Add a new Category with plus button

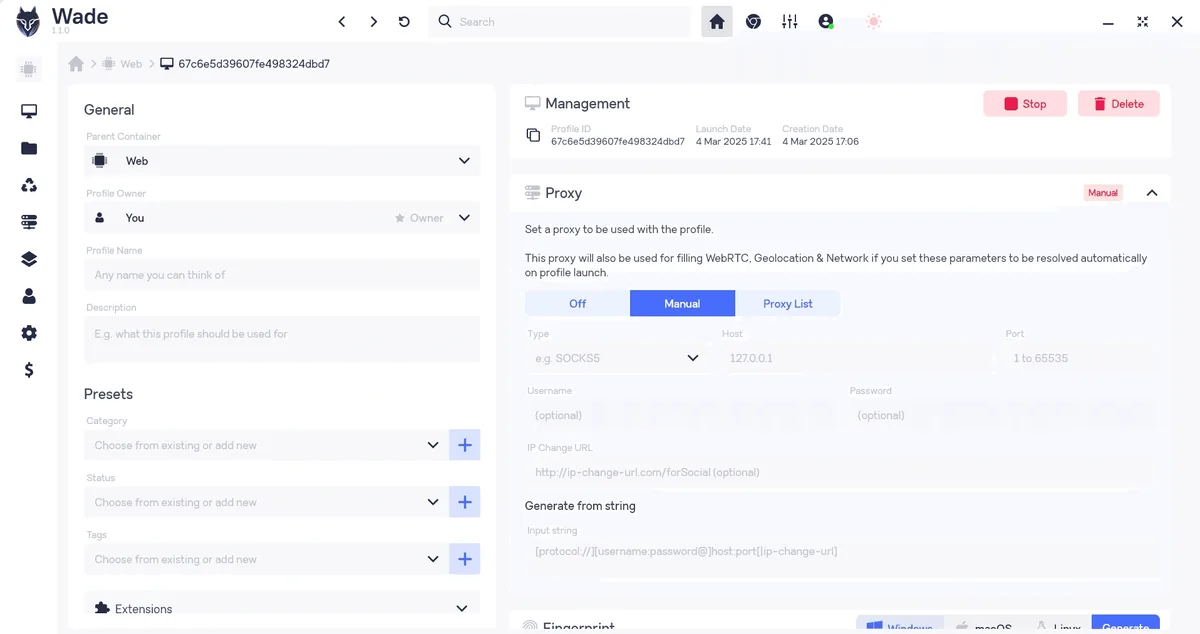[464, 445]
